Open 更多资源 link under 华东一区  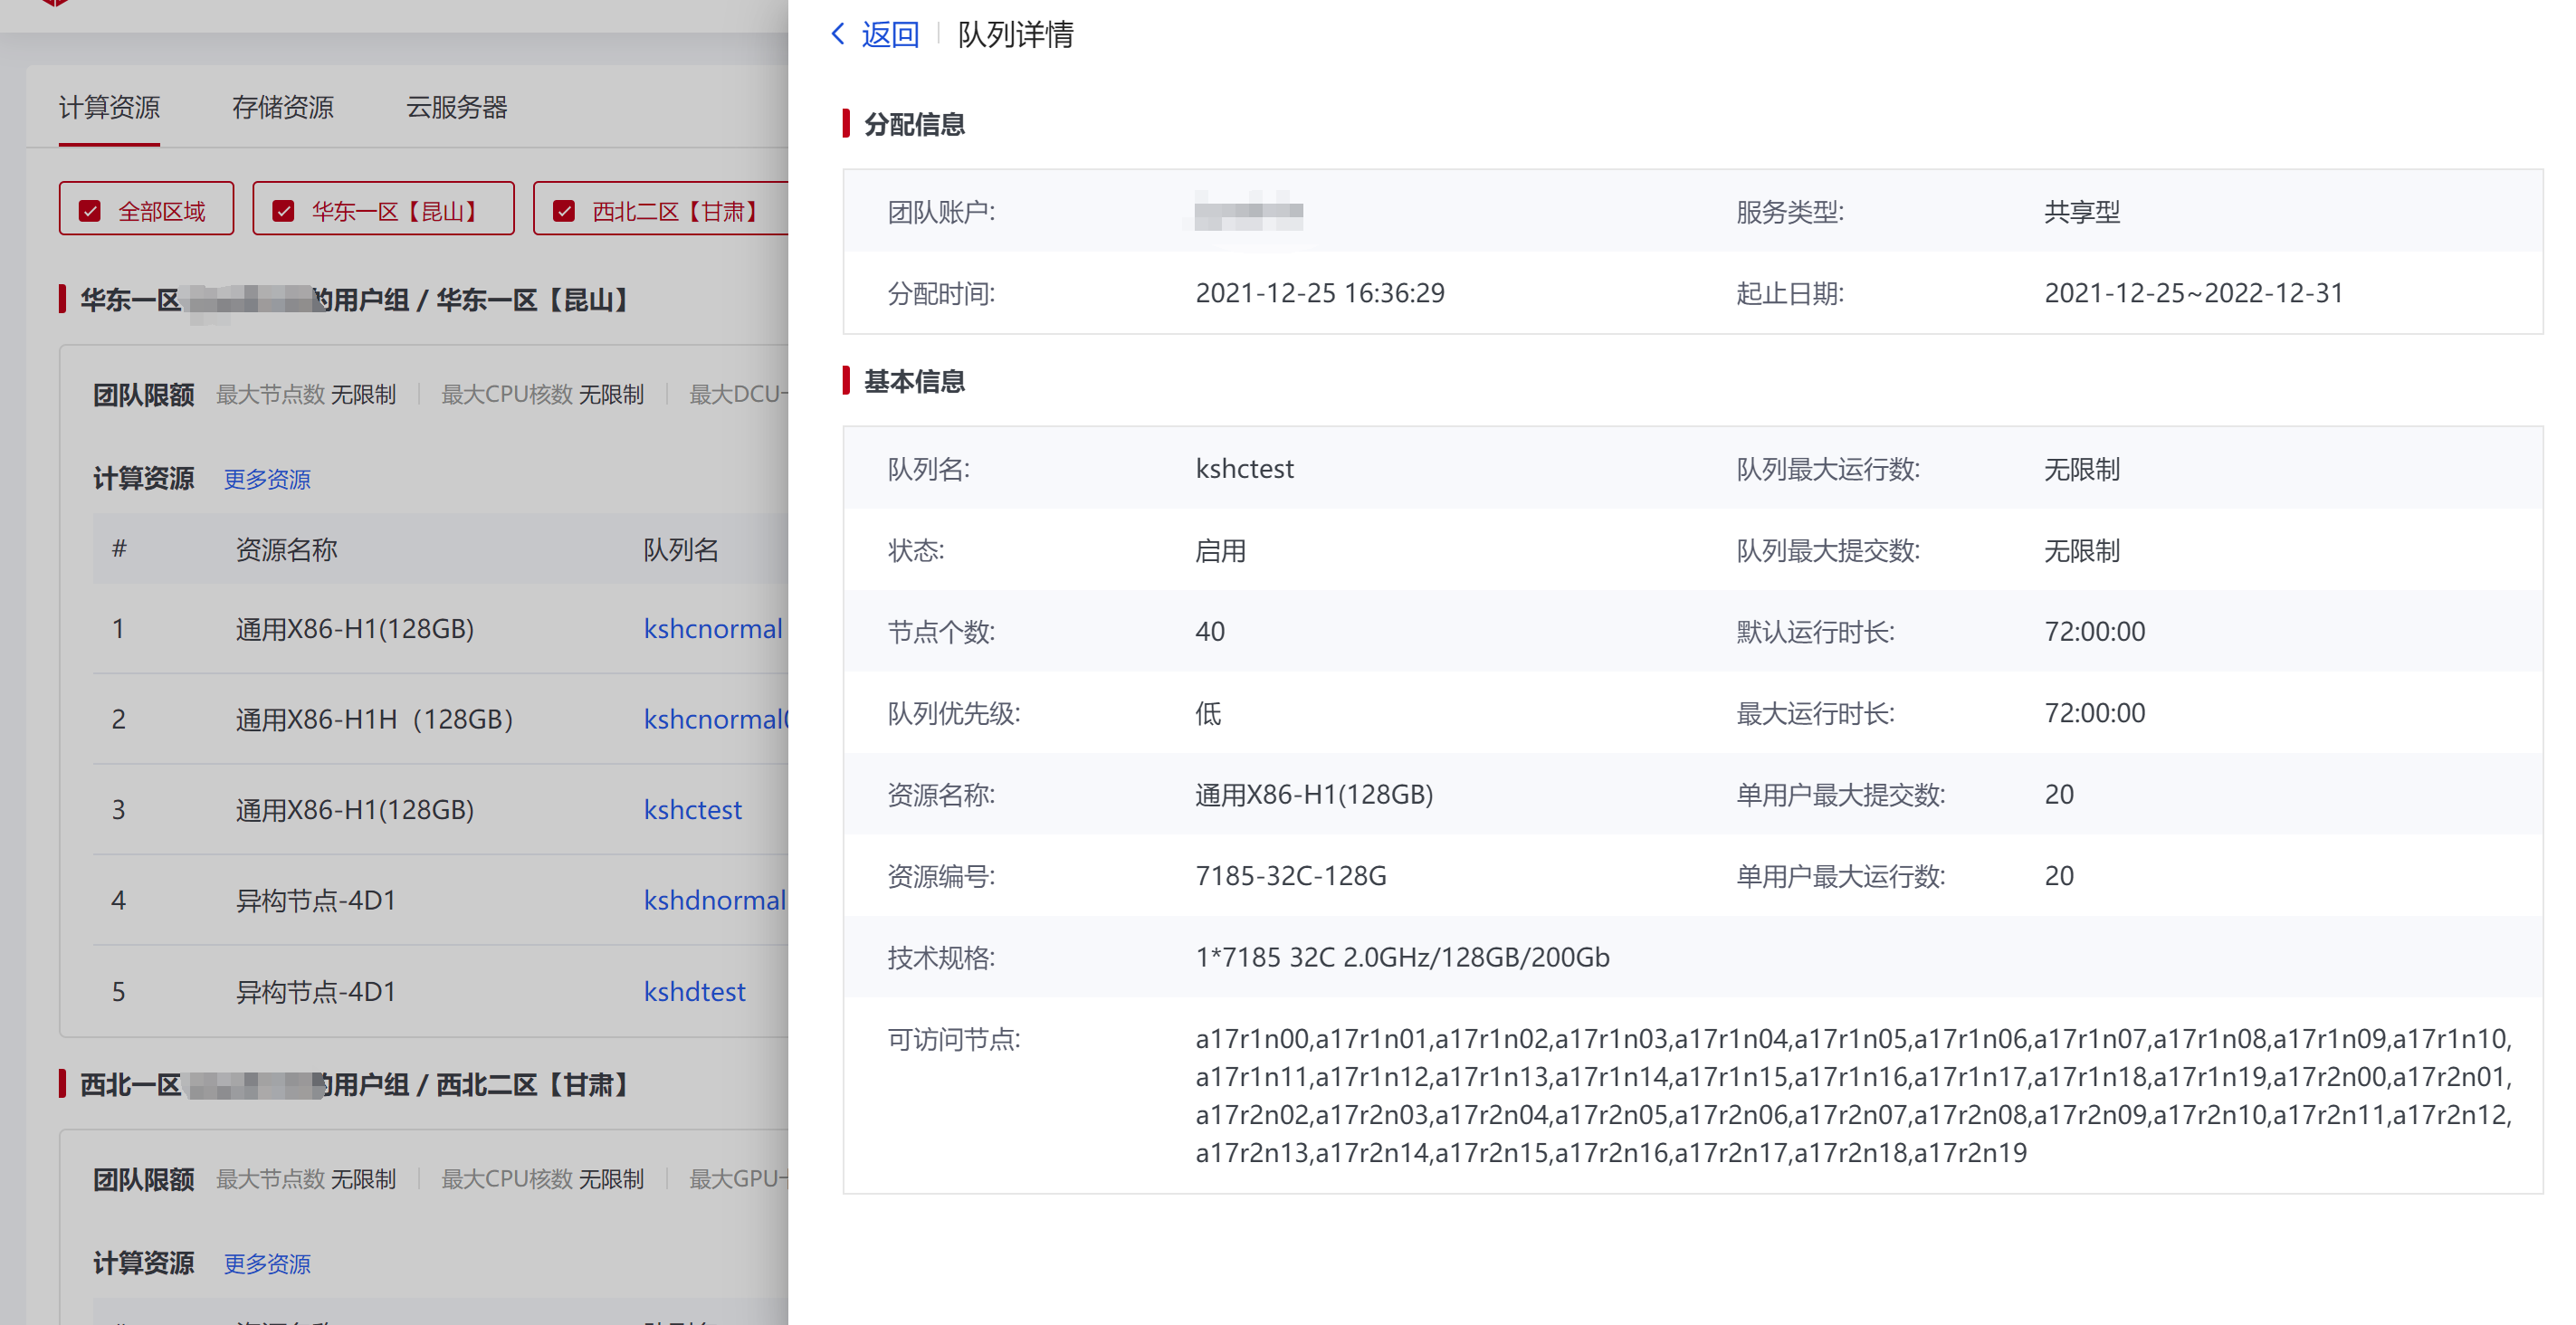click(267, 479)
